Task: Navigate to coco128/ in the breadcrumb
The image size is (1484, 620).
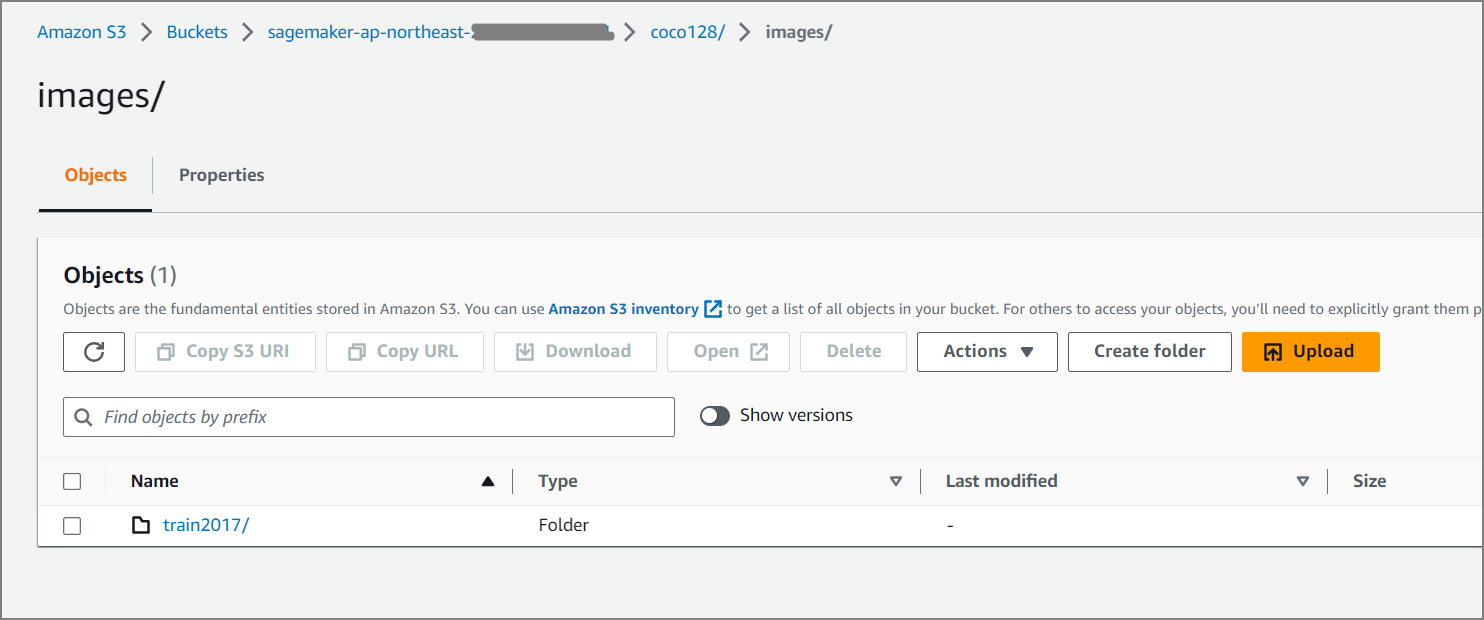Action: [x=688, y=32]
